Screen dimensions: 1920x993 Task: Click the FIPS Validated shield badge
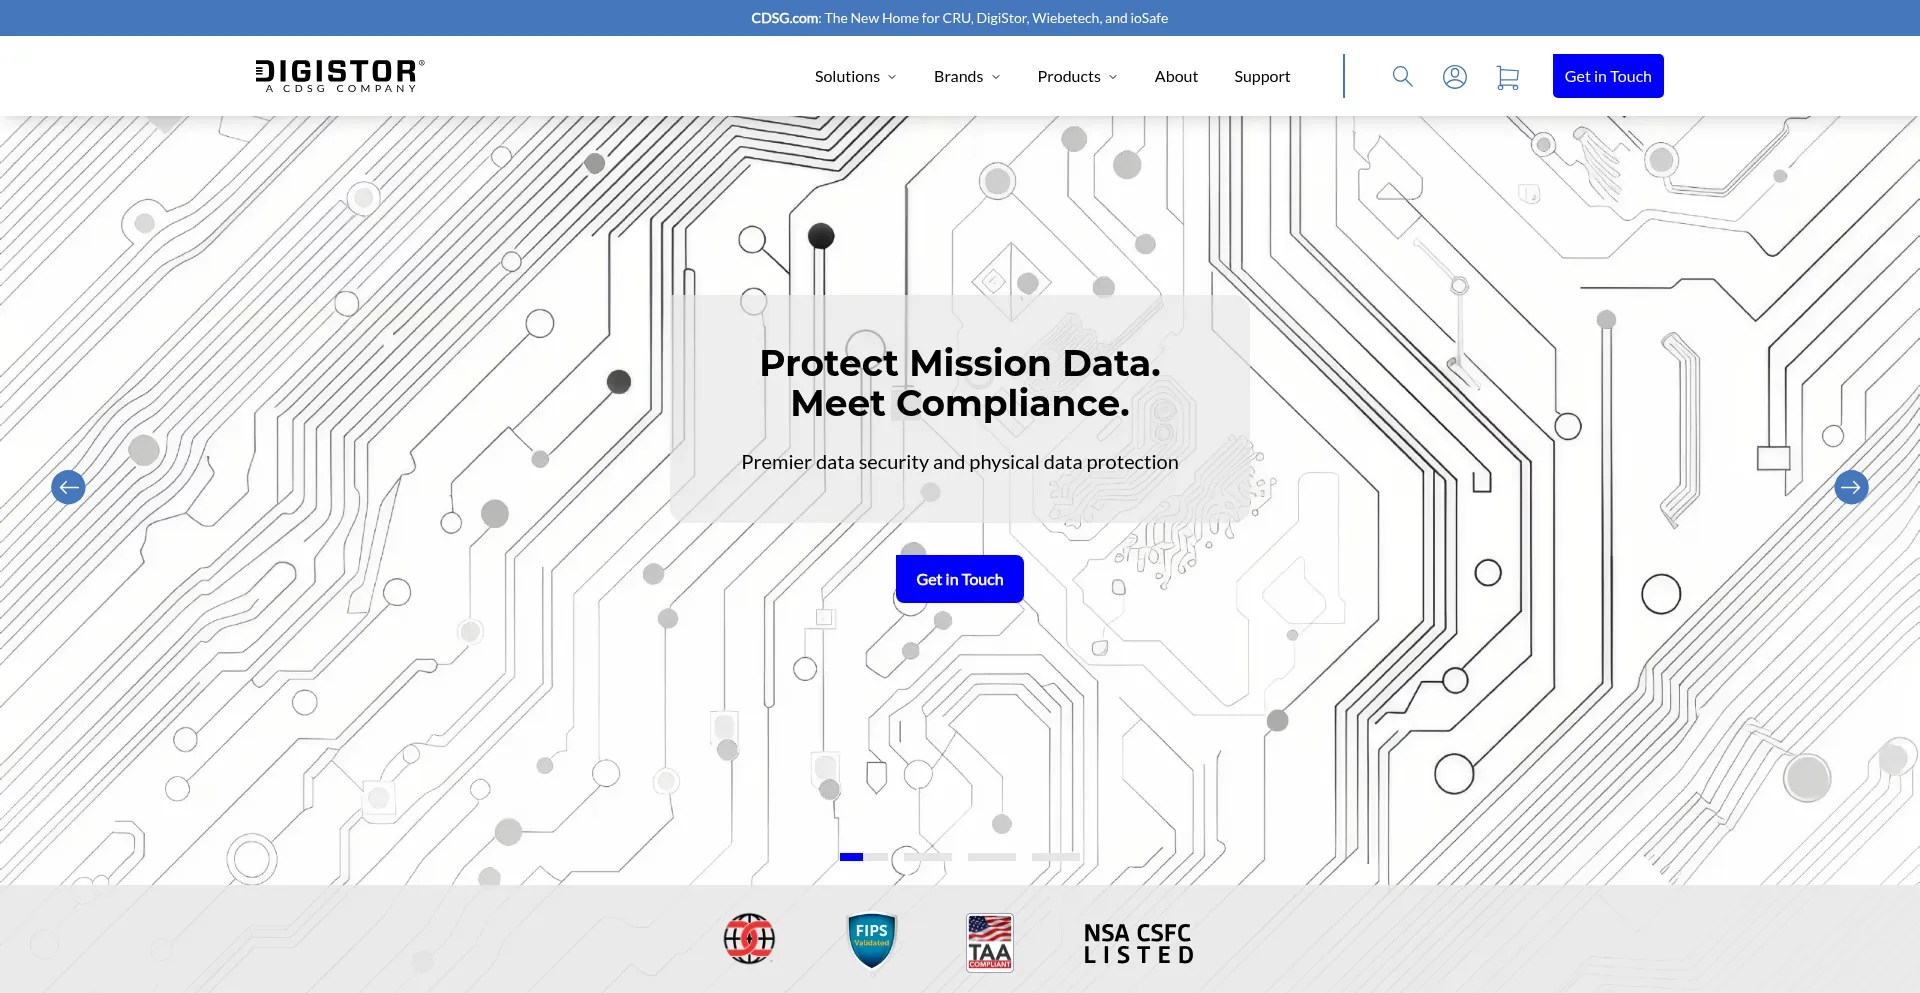click(x=871, y=940)
